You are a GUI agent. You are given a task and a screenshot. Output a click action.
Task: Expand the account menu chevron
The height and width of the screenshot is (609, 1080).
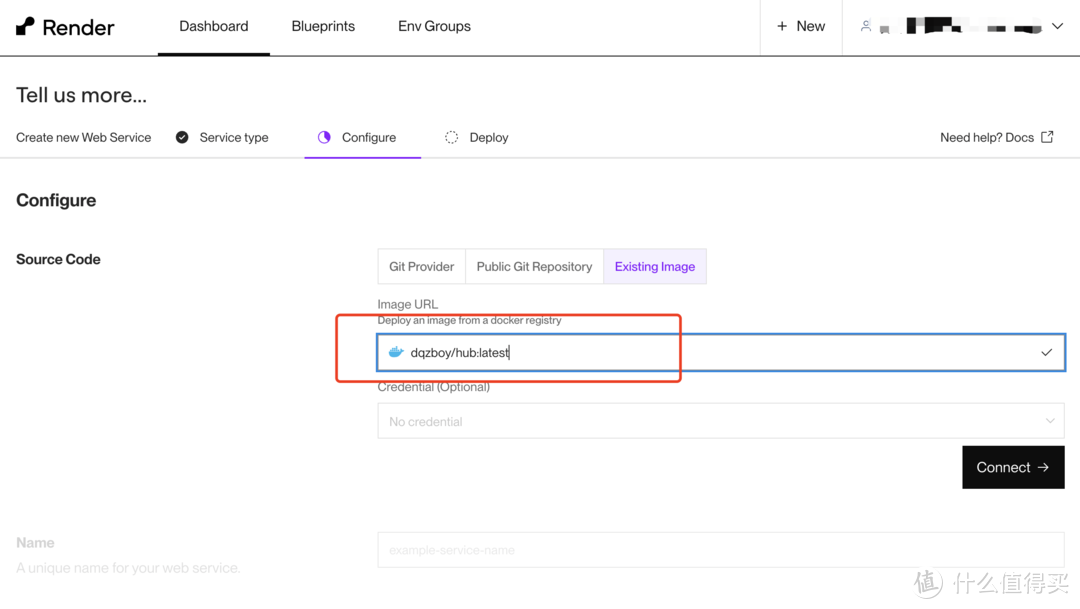point(1057,27)
